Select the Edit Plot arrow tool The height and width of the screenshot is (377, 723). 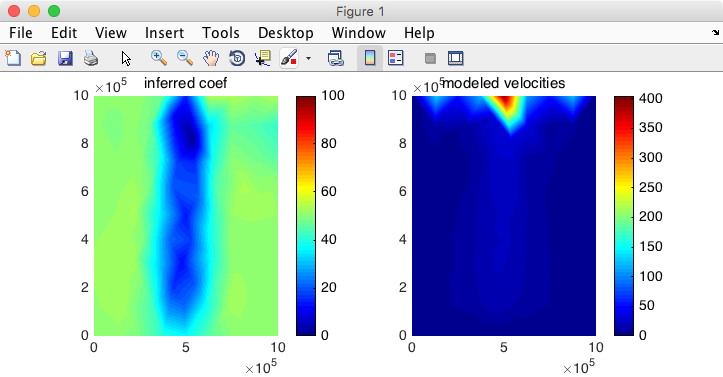126,58
